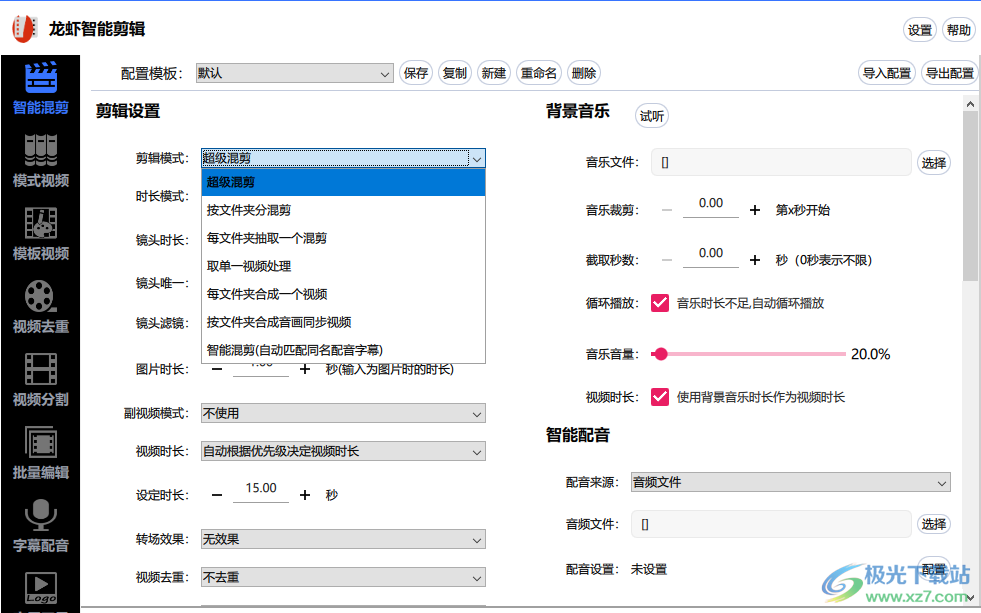Disable 循环播放 for background music
This screenshot has width=981, height=613.
[660, 303]
